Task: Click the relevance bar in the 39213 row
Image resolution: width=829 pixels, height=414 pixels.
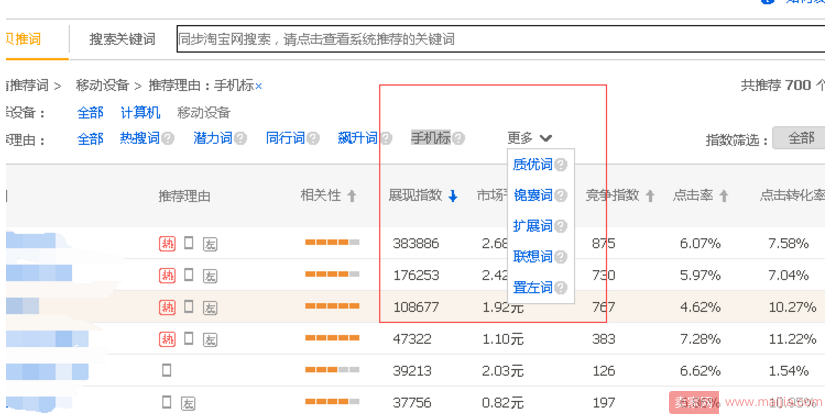Action: pyautogui.click(x=332, y=370)
